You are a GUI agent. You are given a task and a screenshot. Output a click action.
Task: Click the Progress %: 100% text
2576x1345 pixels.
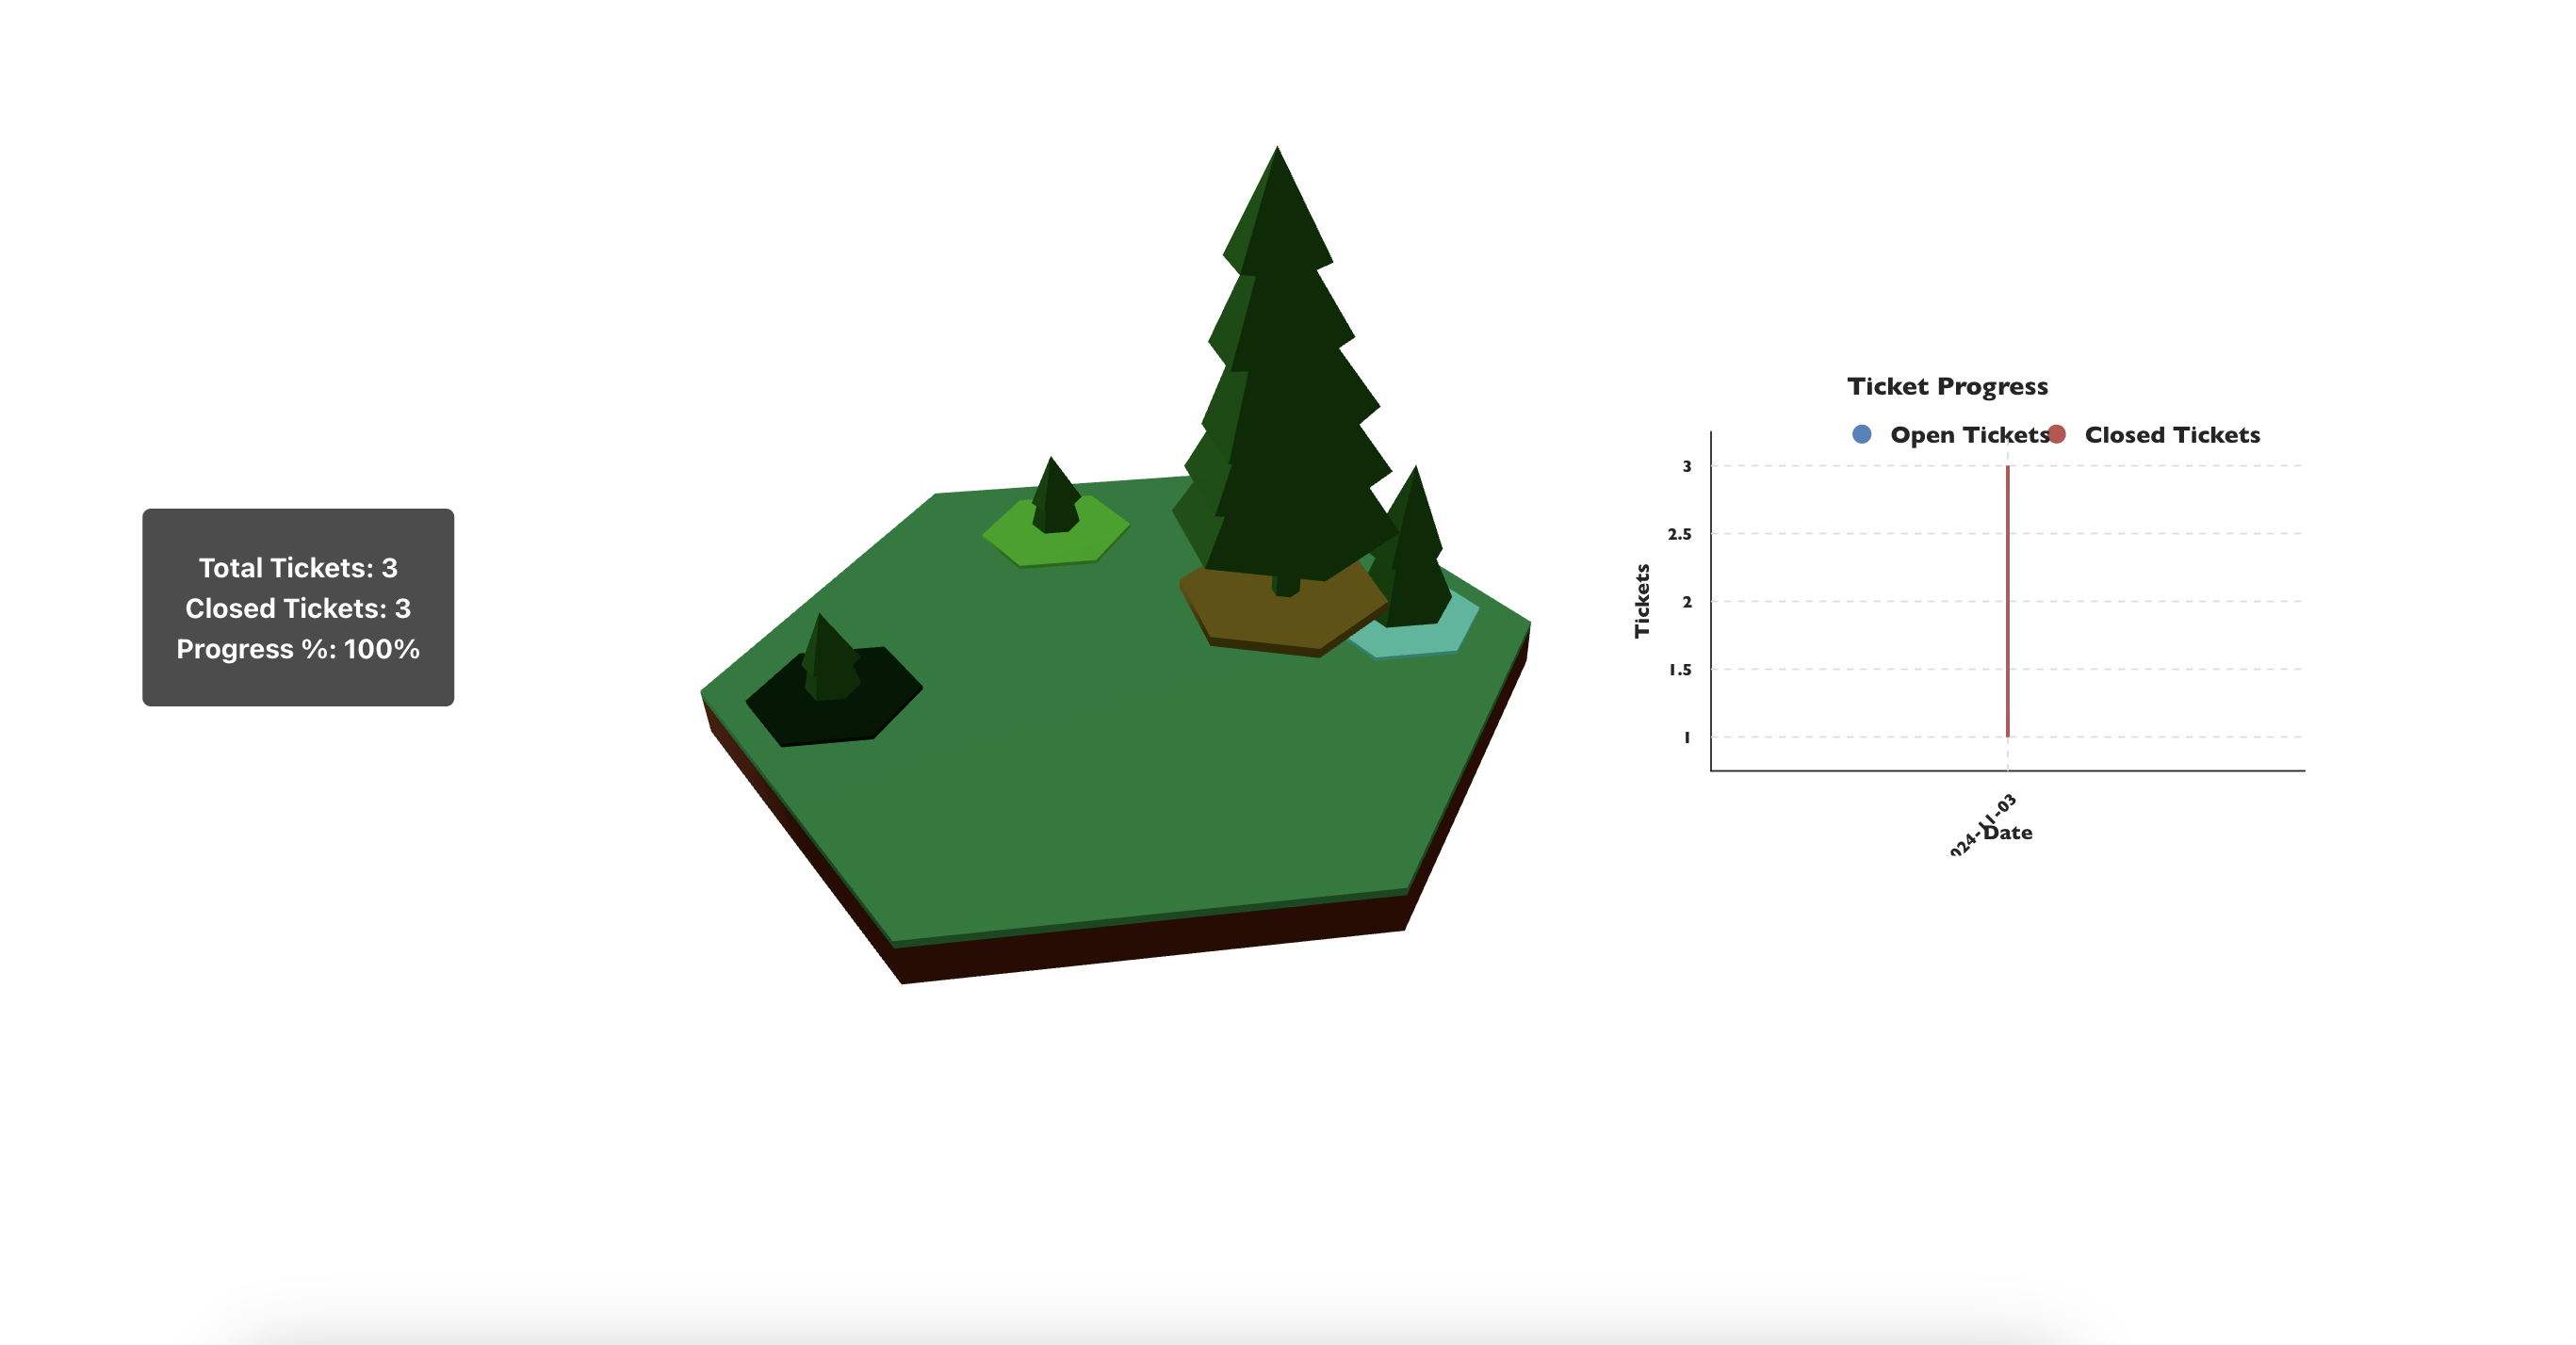[298, 649]
